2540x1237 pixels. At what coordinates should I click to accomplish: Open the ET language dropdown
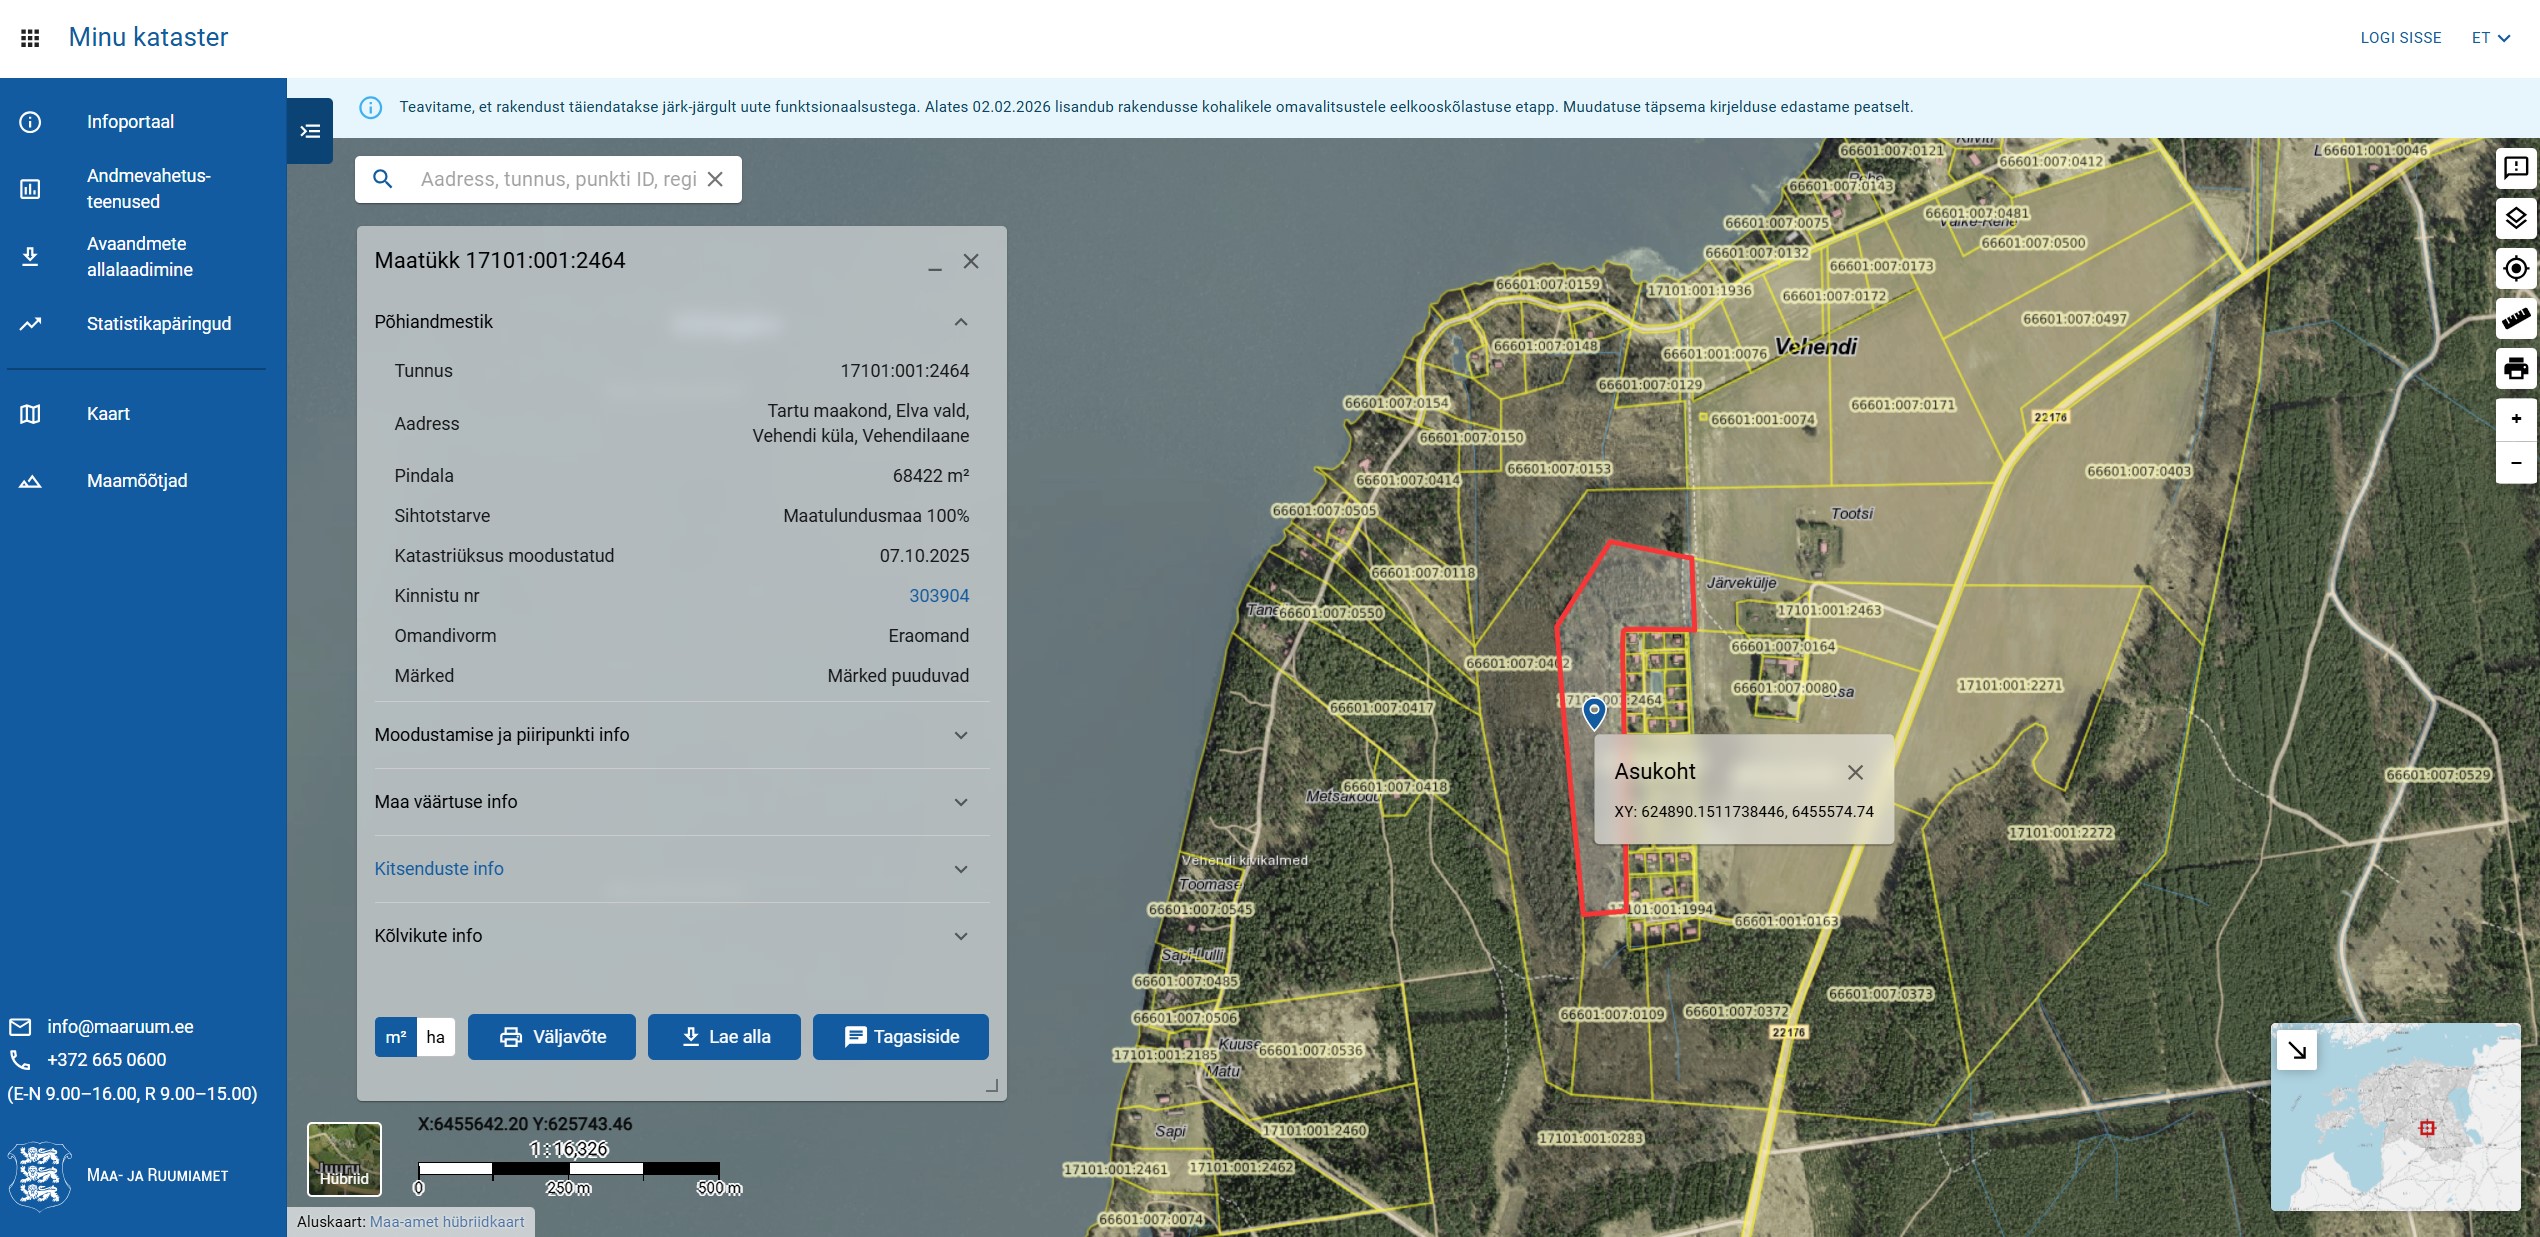coord(2490,38)
